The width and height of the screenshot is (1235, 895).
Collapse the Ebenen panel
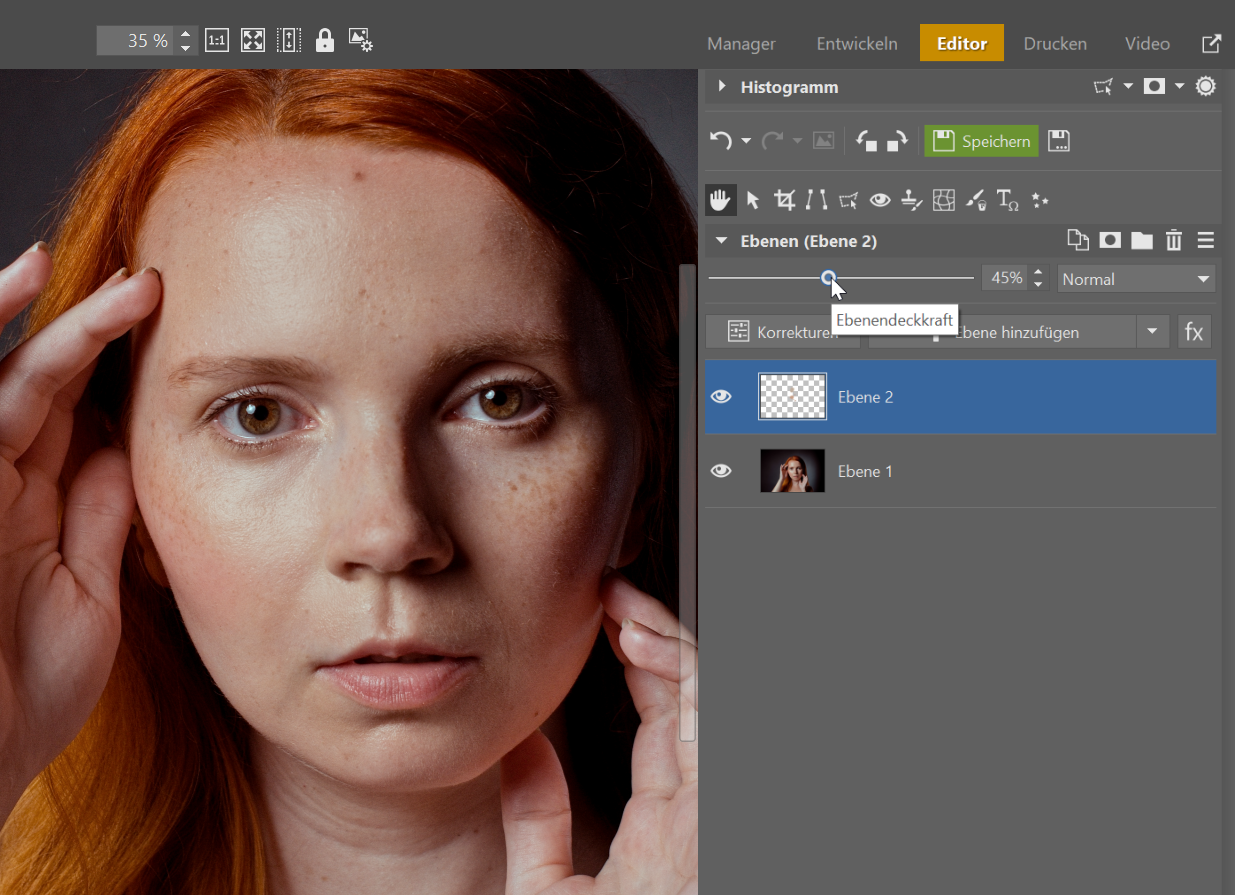tap(721, 241)
